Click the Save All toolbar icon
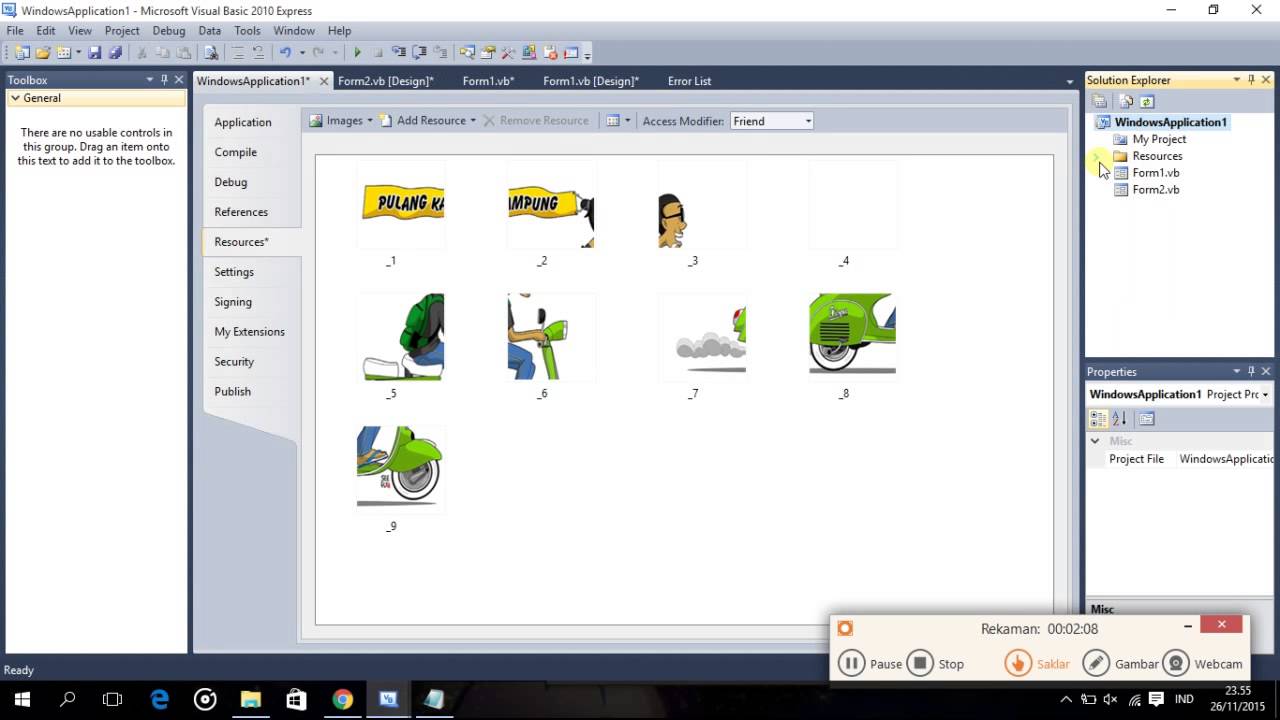The image size is (1280, 720). point(115,53)
